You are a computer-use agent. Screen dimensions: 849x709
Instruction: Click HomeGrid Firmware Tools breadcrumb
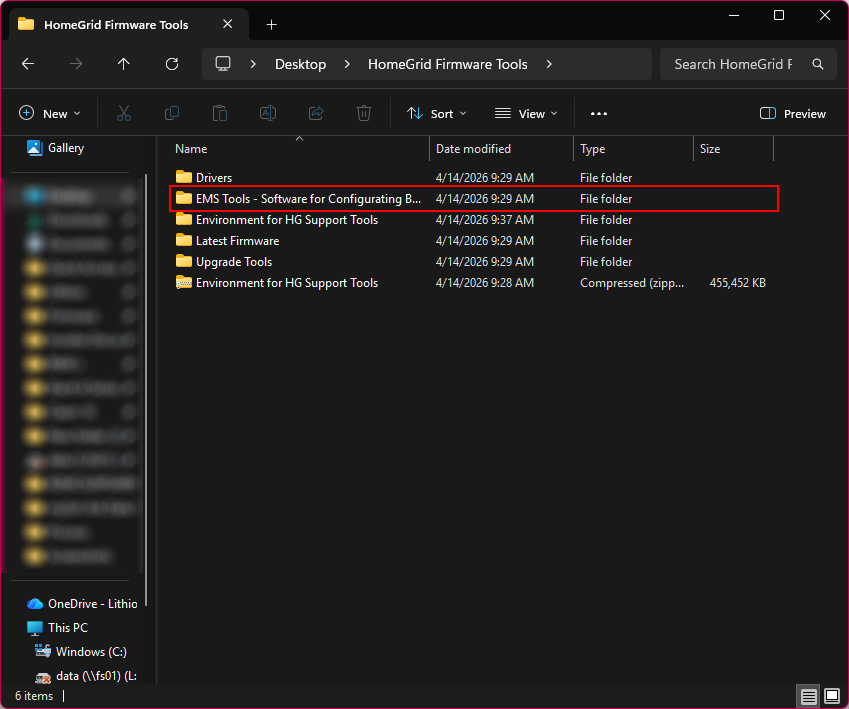pyautogui.click(x=448, y=64)
